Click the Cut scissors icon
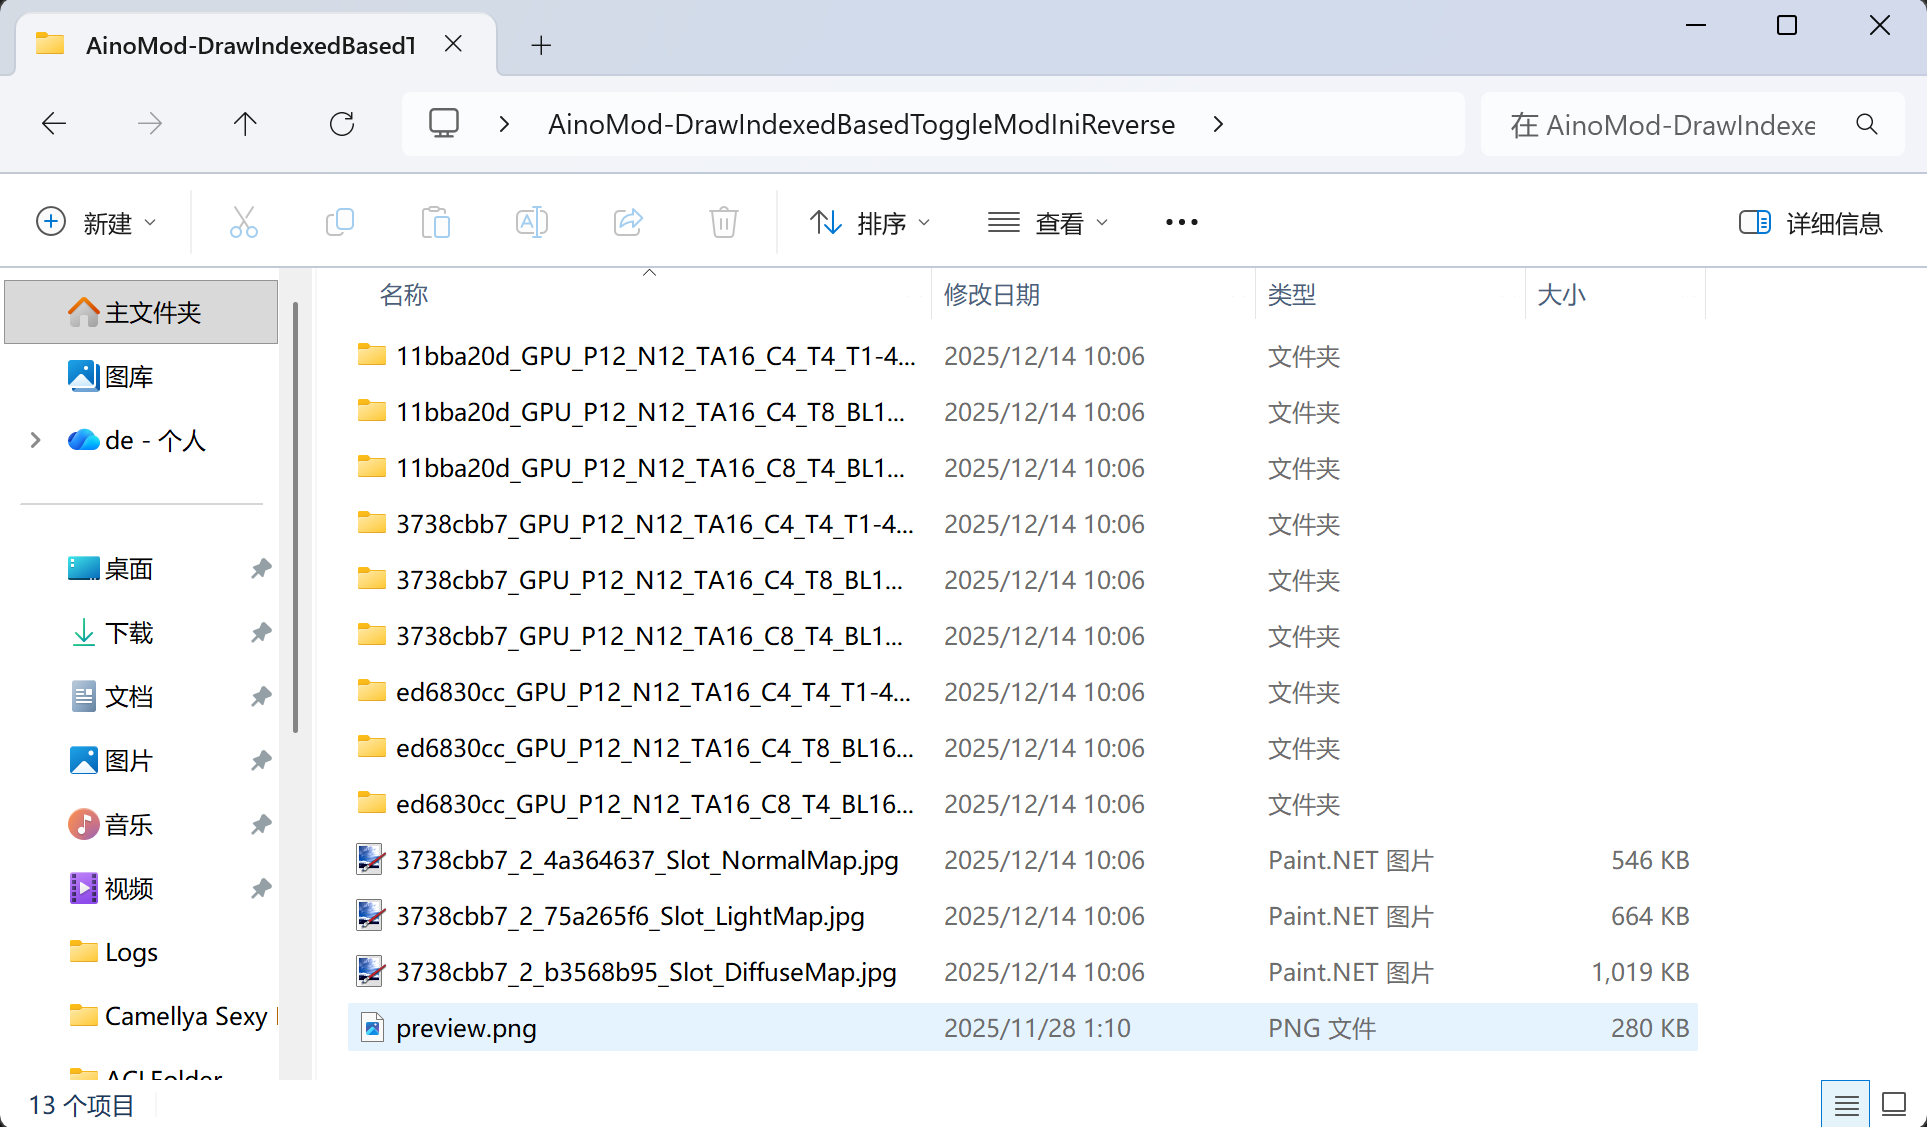 (x=243, y=222)
